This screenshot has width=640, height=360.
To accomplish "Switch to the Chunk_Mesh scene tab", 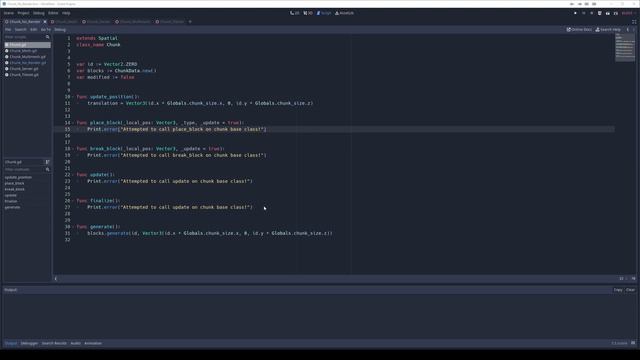I will pyautogui.click(x=64, y=22).
